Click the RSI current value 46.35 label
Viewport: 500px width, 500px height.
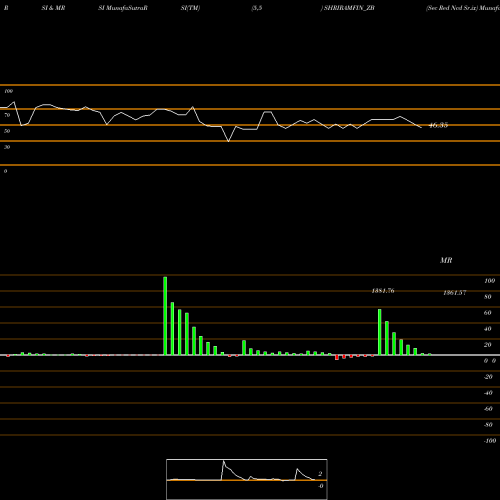coord(438,125)
